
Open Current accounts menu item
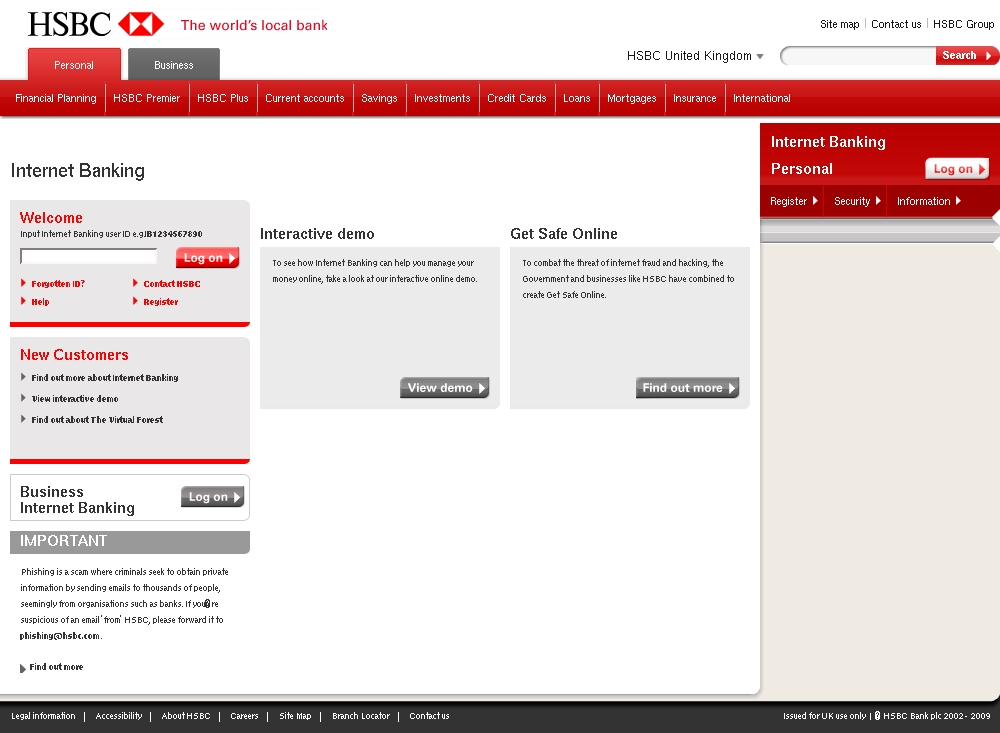click(x=305, y=98)
